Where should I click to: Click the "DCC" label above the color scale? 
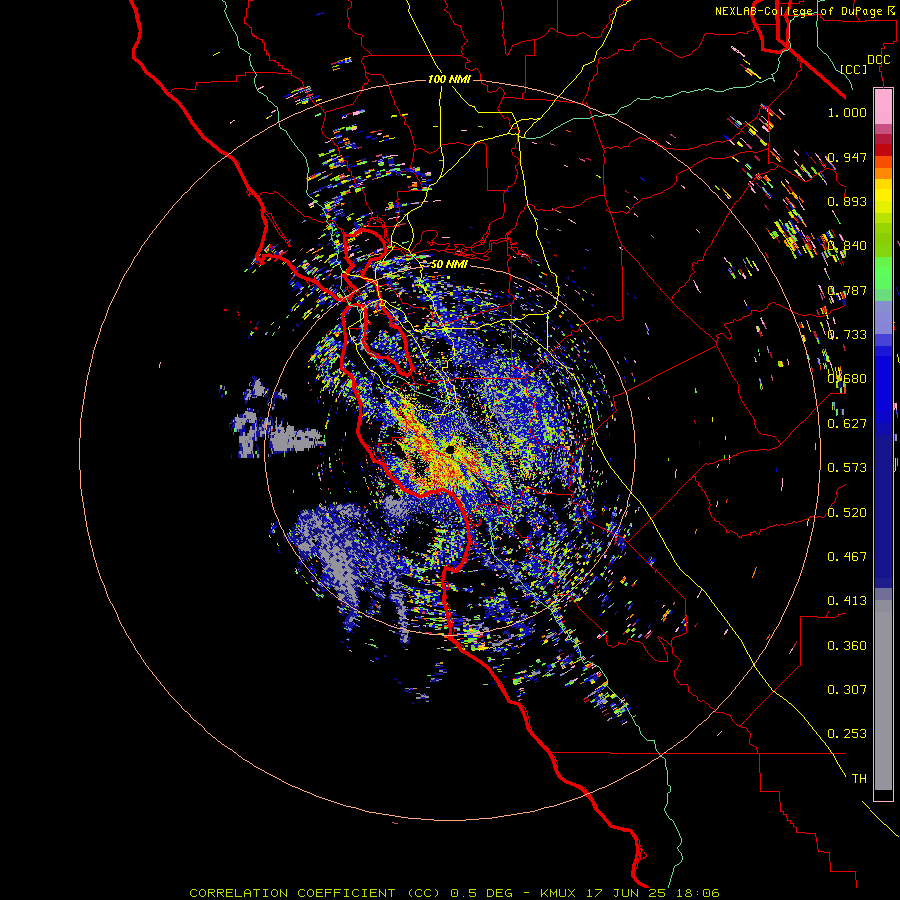tap(878, 60)
